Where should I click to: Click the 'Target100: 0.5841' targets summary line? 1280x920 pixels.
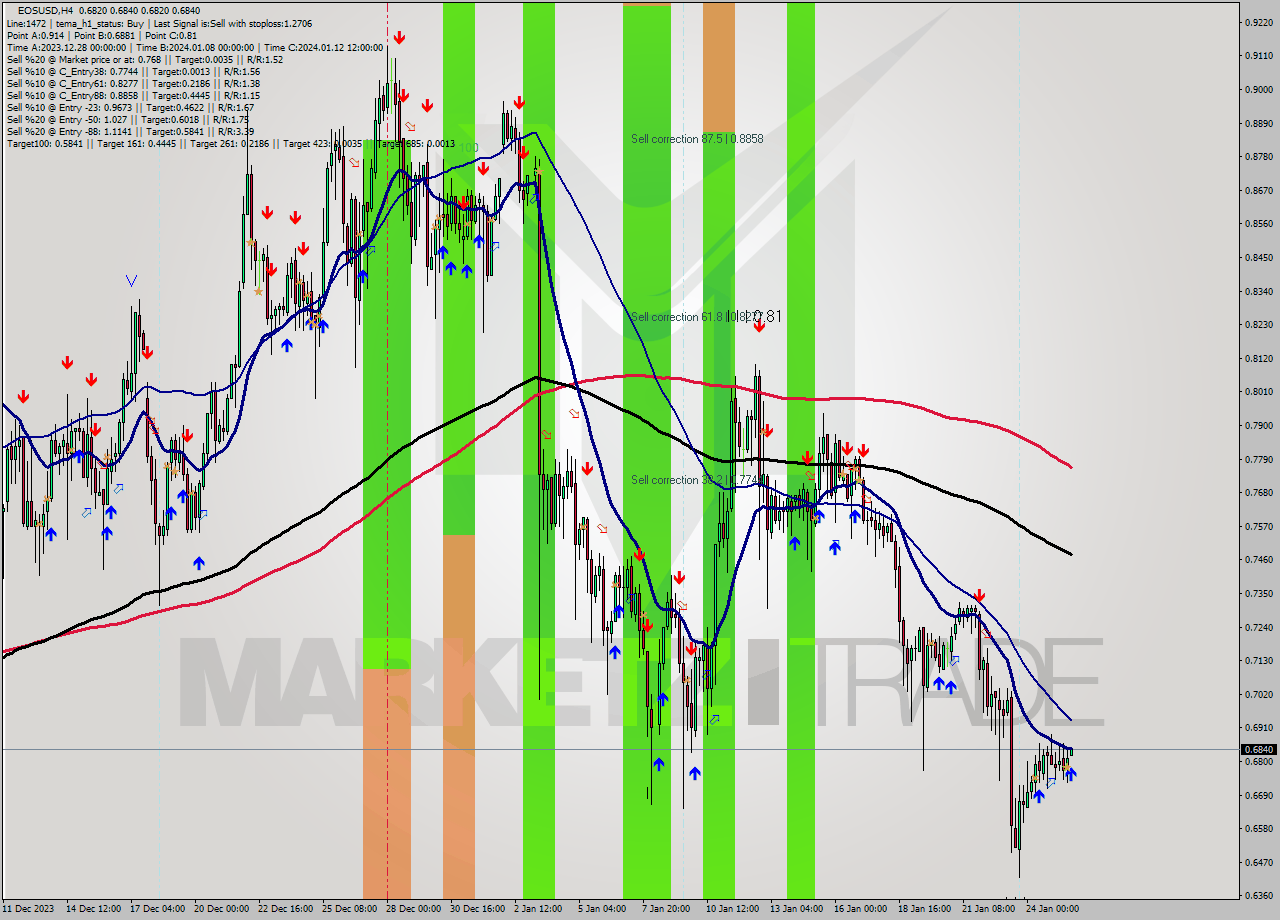tap(230, 143)
